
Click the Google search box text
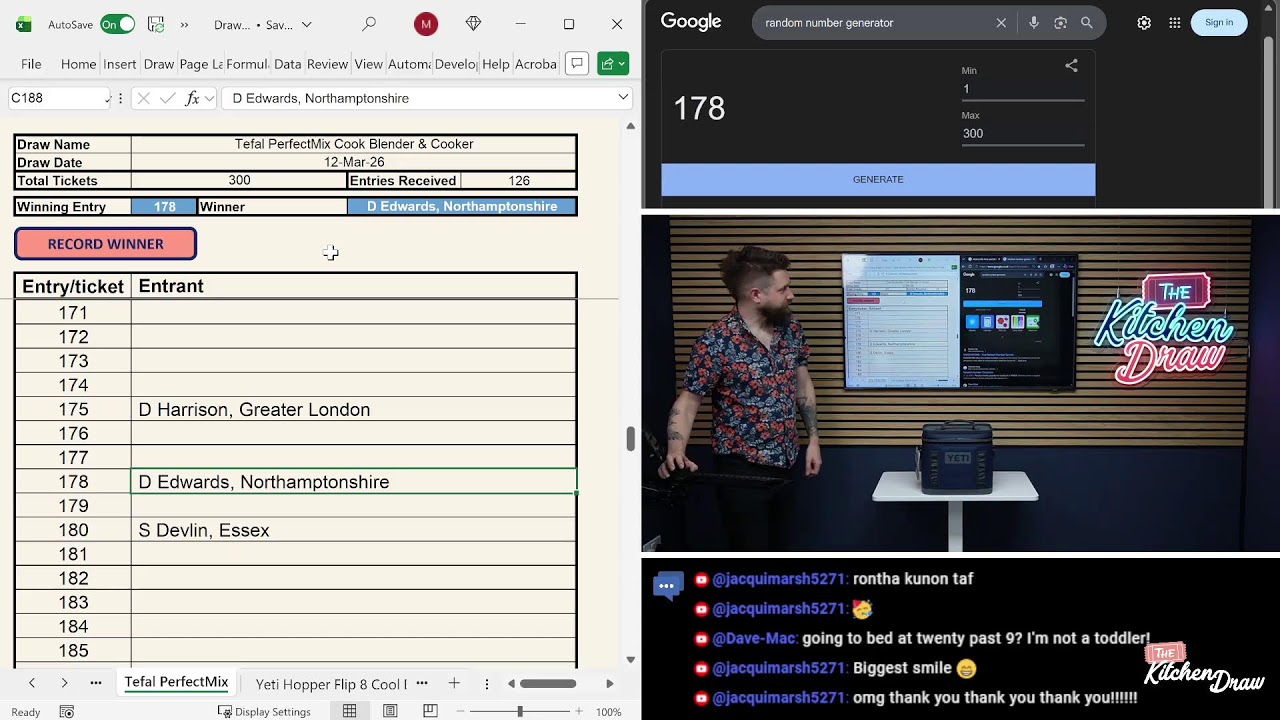pos(829,23)
